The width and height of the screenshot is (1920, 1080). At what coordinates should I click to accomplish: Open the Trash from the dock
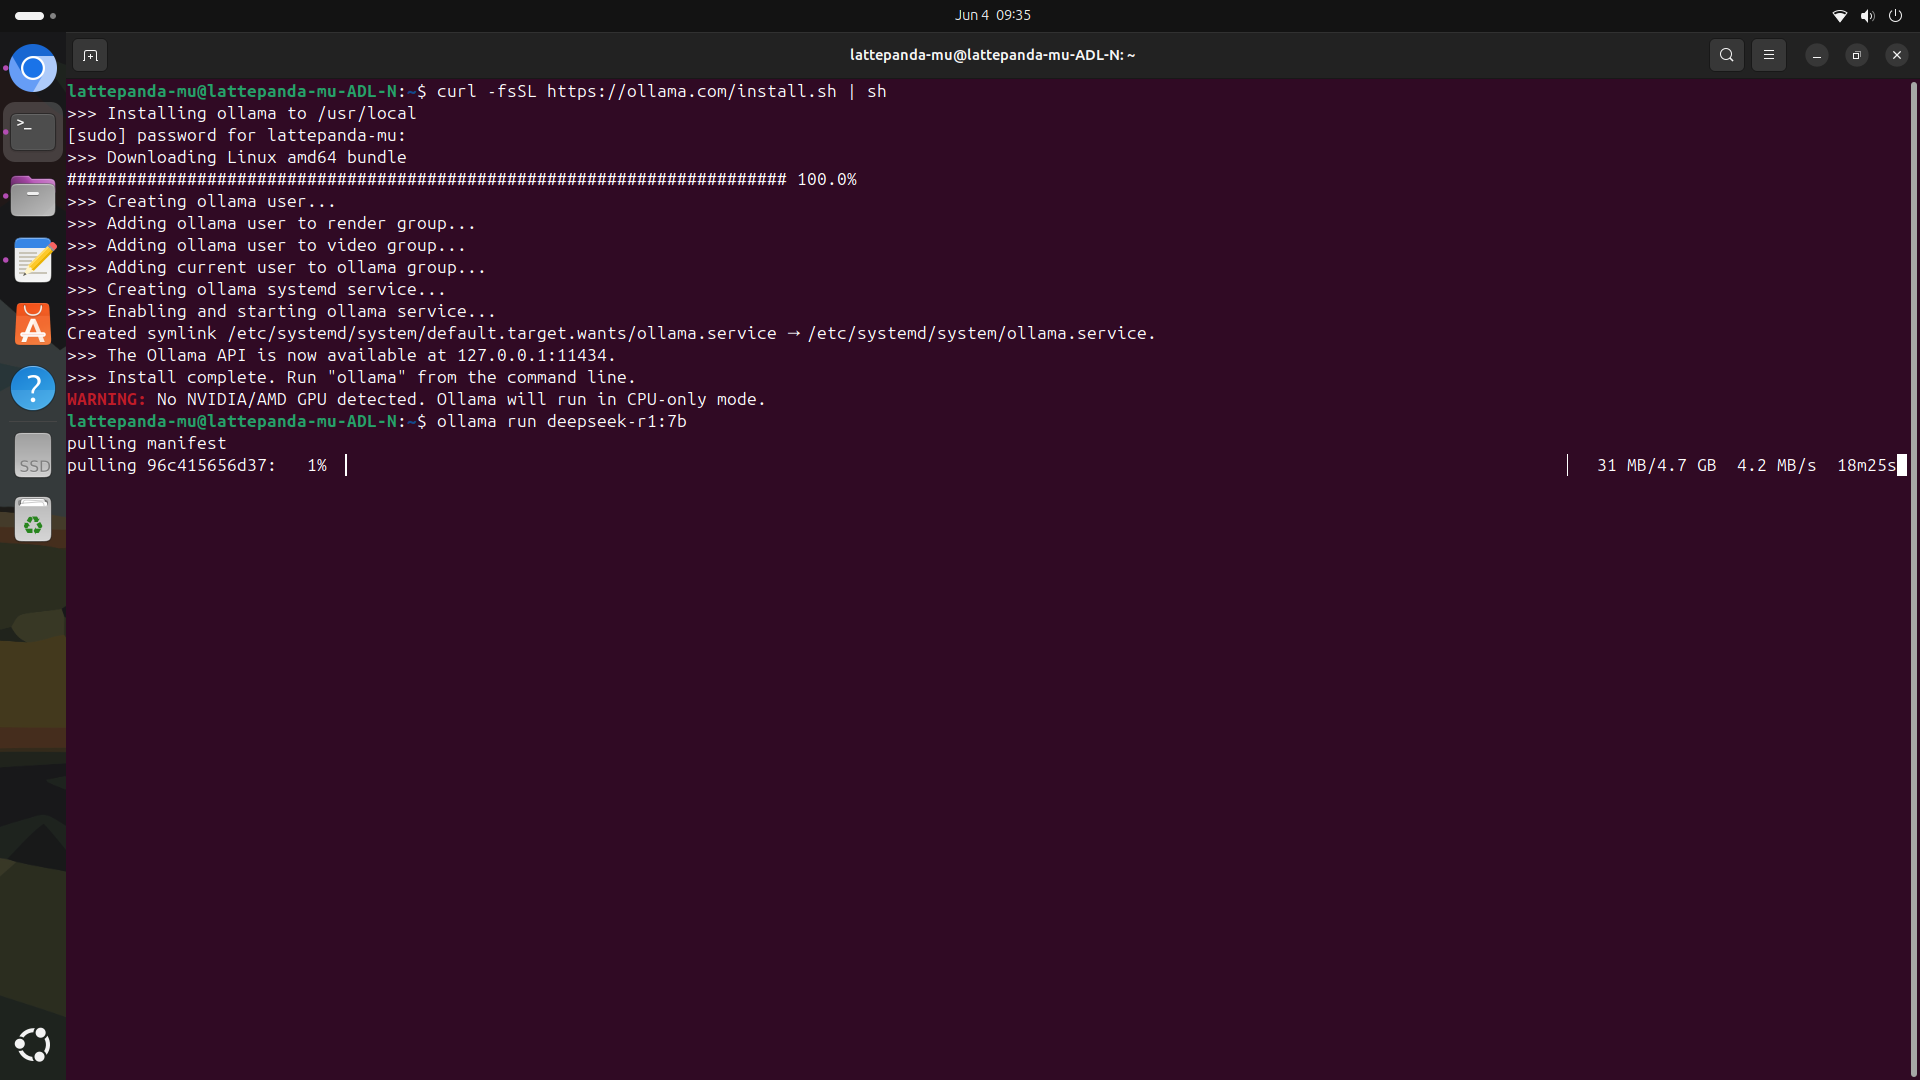pyautogui.click(x=33, y=520)
